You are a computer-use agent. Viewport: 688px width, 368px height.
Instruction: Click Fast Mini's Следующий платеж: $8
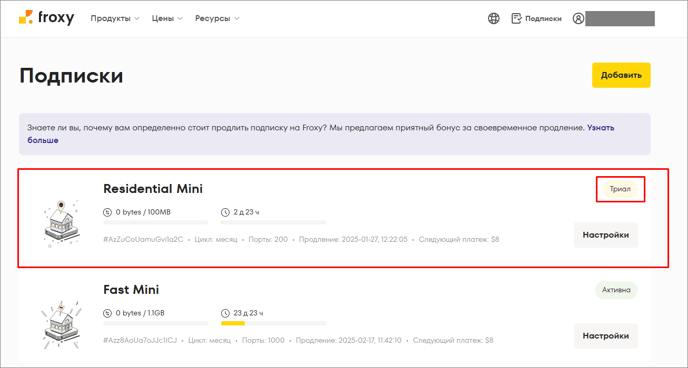pos(453,340)
